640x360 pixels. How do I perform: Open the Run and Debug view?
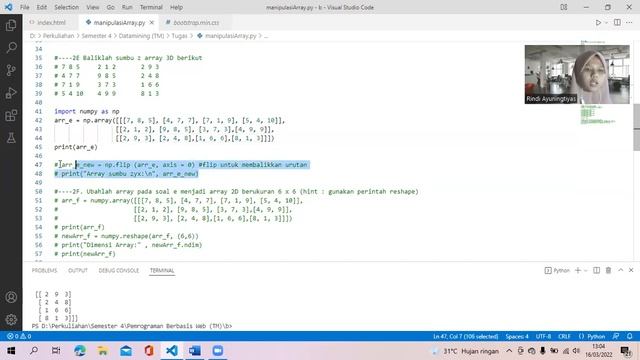click(11, 93)
